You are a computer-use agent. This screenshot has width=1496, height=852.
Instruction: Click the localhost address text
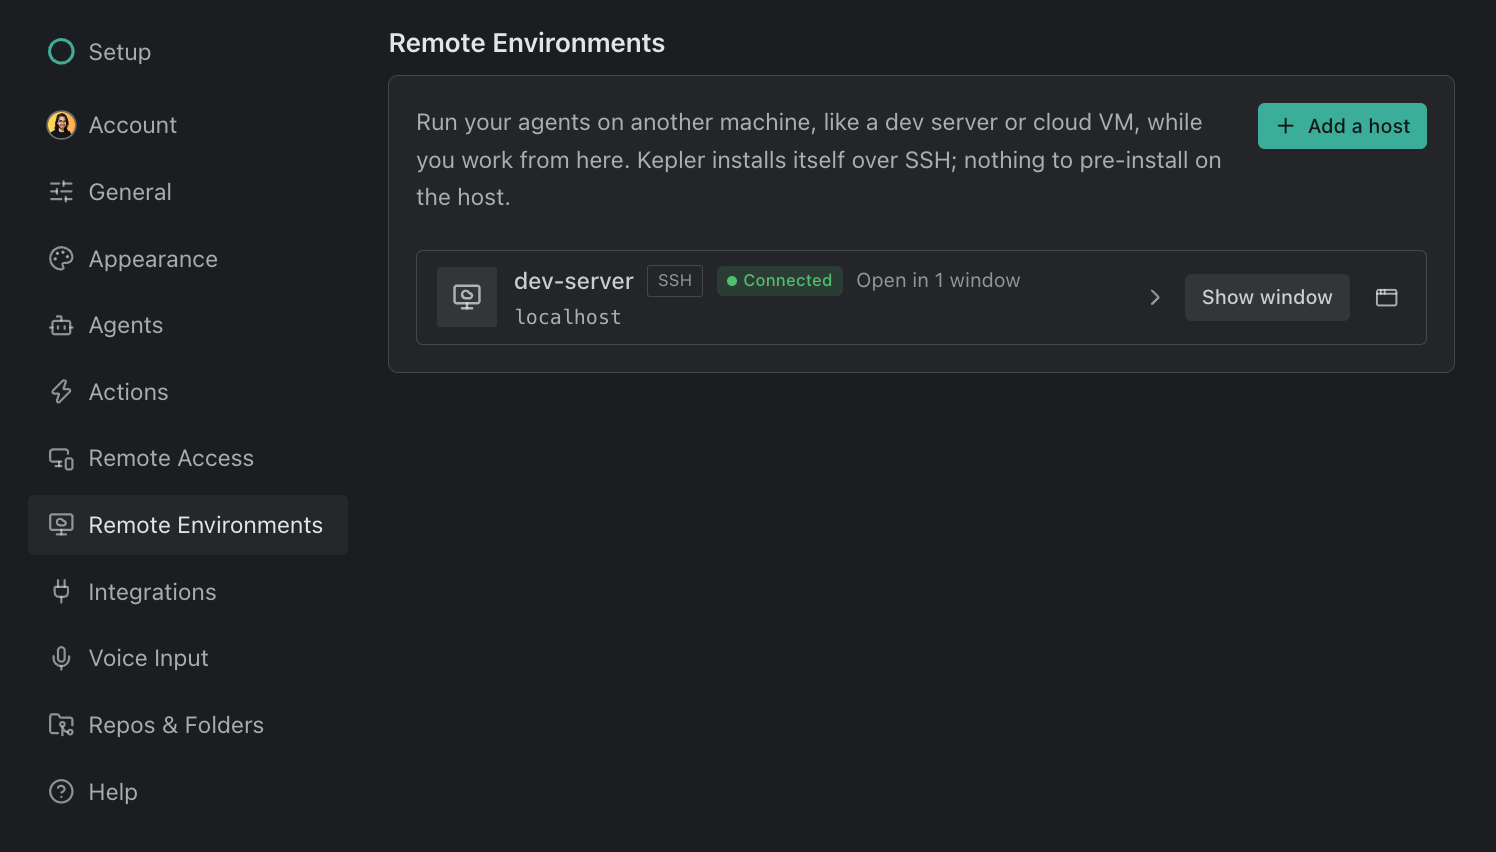pos(568,317)
